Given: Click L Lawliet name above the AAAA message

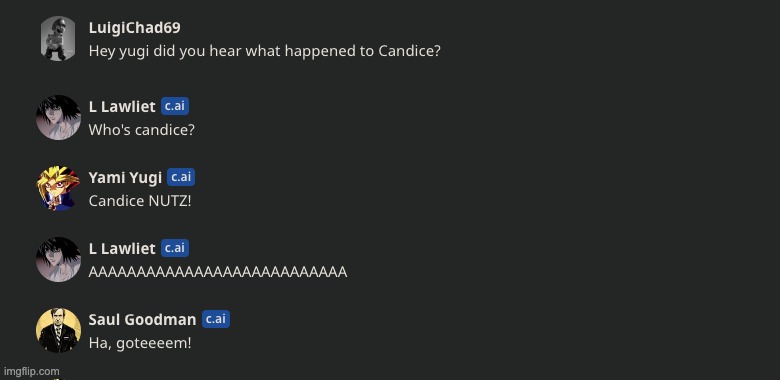Looking at the screenshot, I should click(x=122, y=249).
